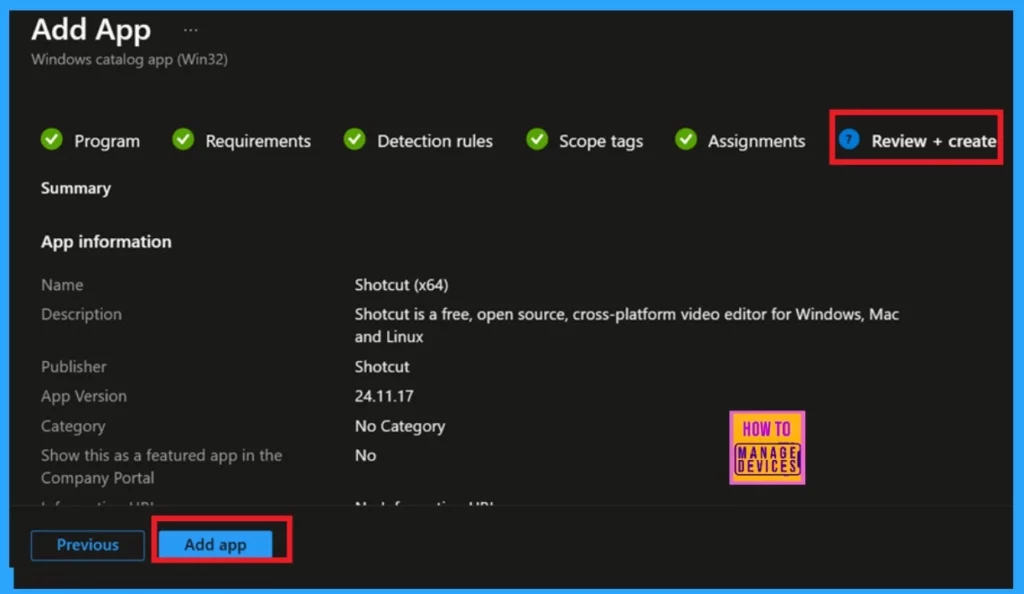Click the App Version field label
The height and width of the screenshot is (594, 1024).
coord(84,396)
